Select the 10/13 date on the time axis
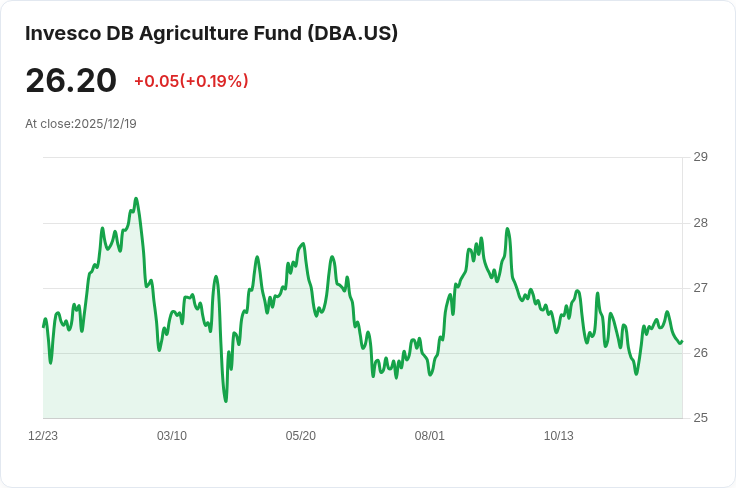Screen dimensions: 736x488 pyautogui.click(x=559, y=436)
